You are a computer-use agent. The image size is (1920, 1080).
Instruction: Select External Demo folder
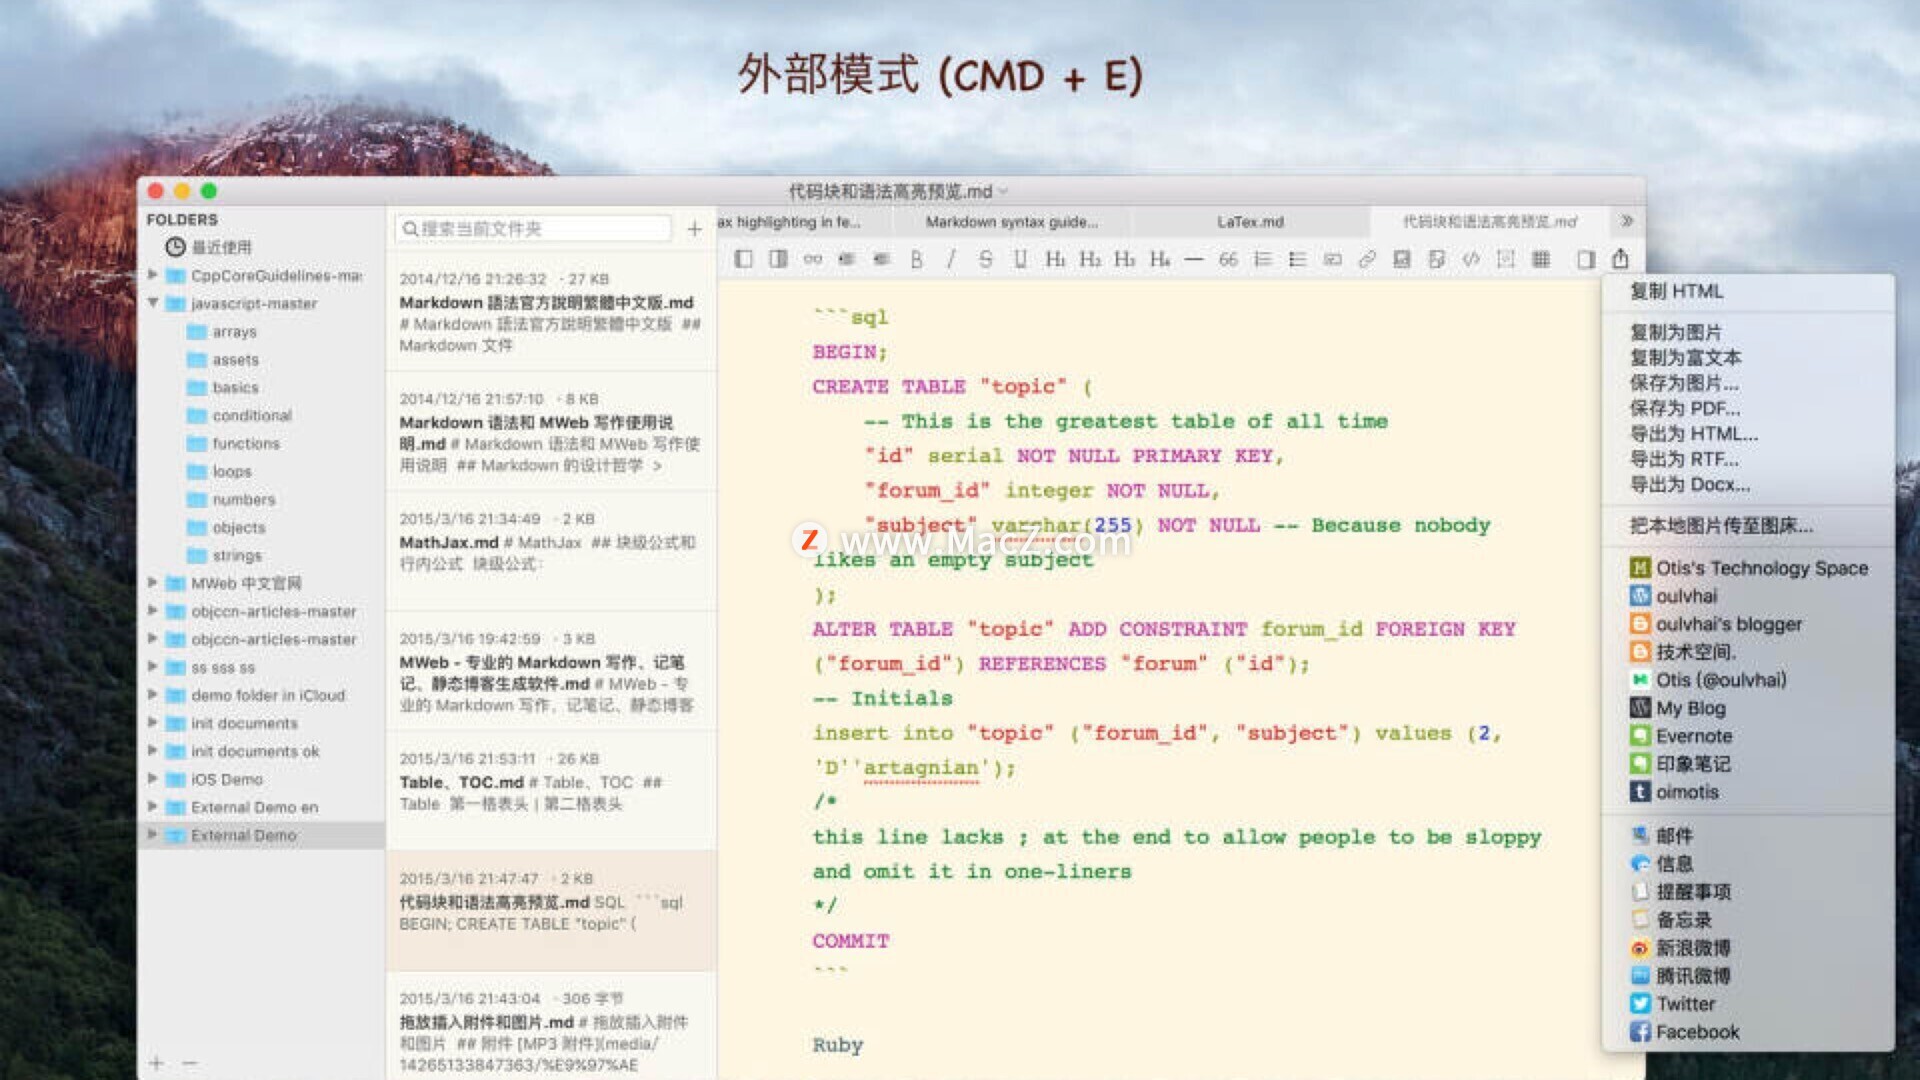[x=261, y=835]
